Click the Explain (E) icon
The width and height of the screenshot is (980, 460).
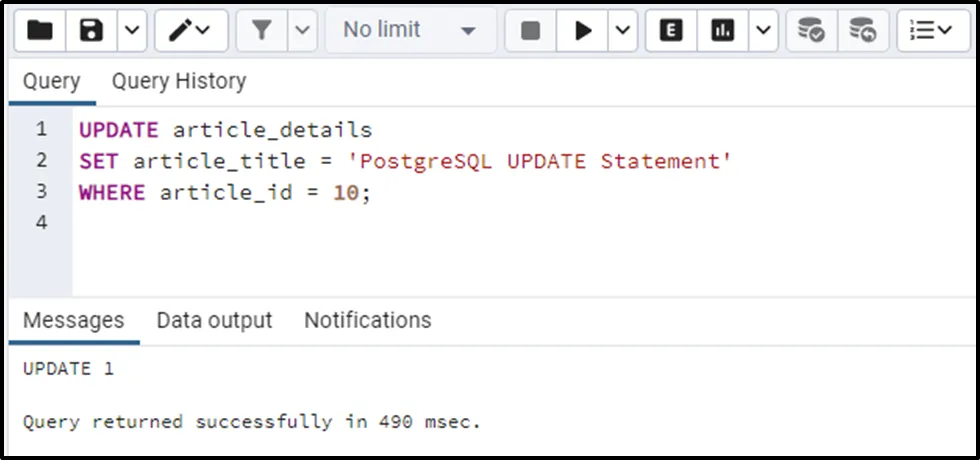click(671, 31)
